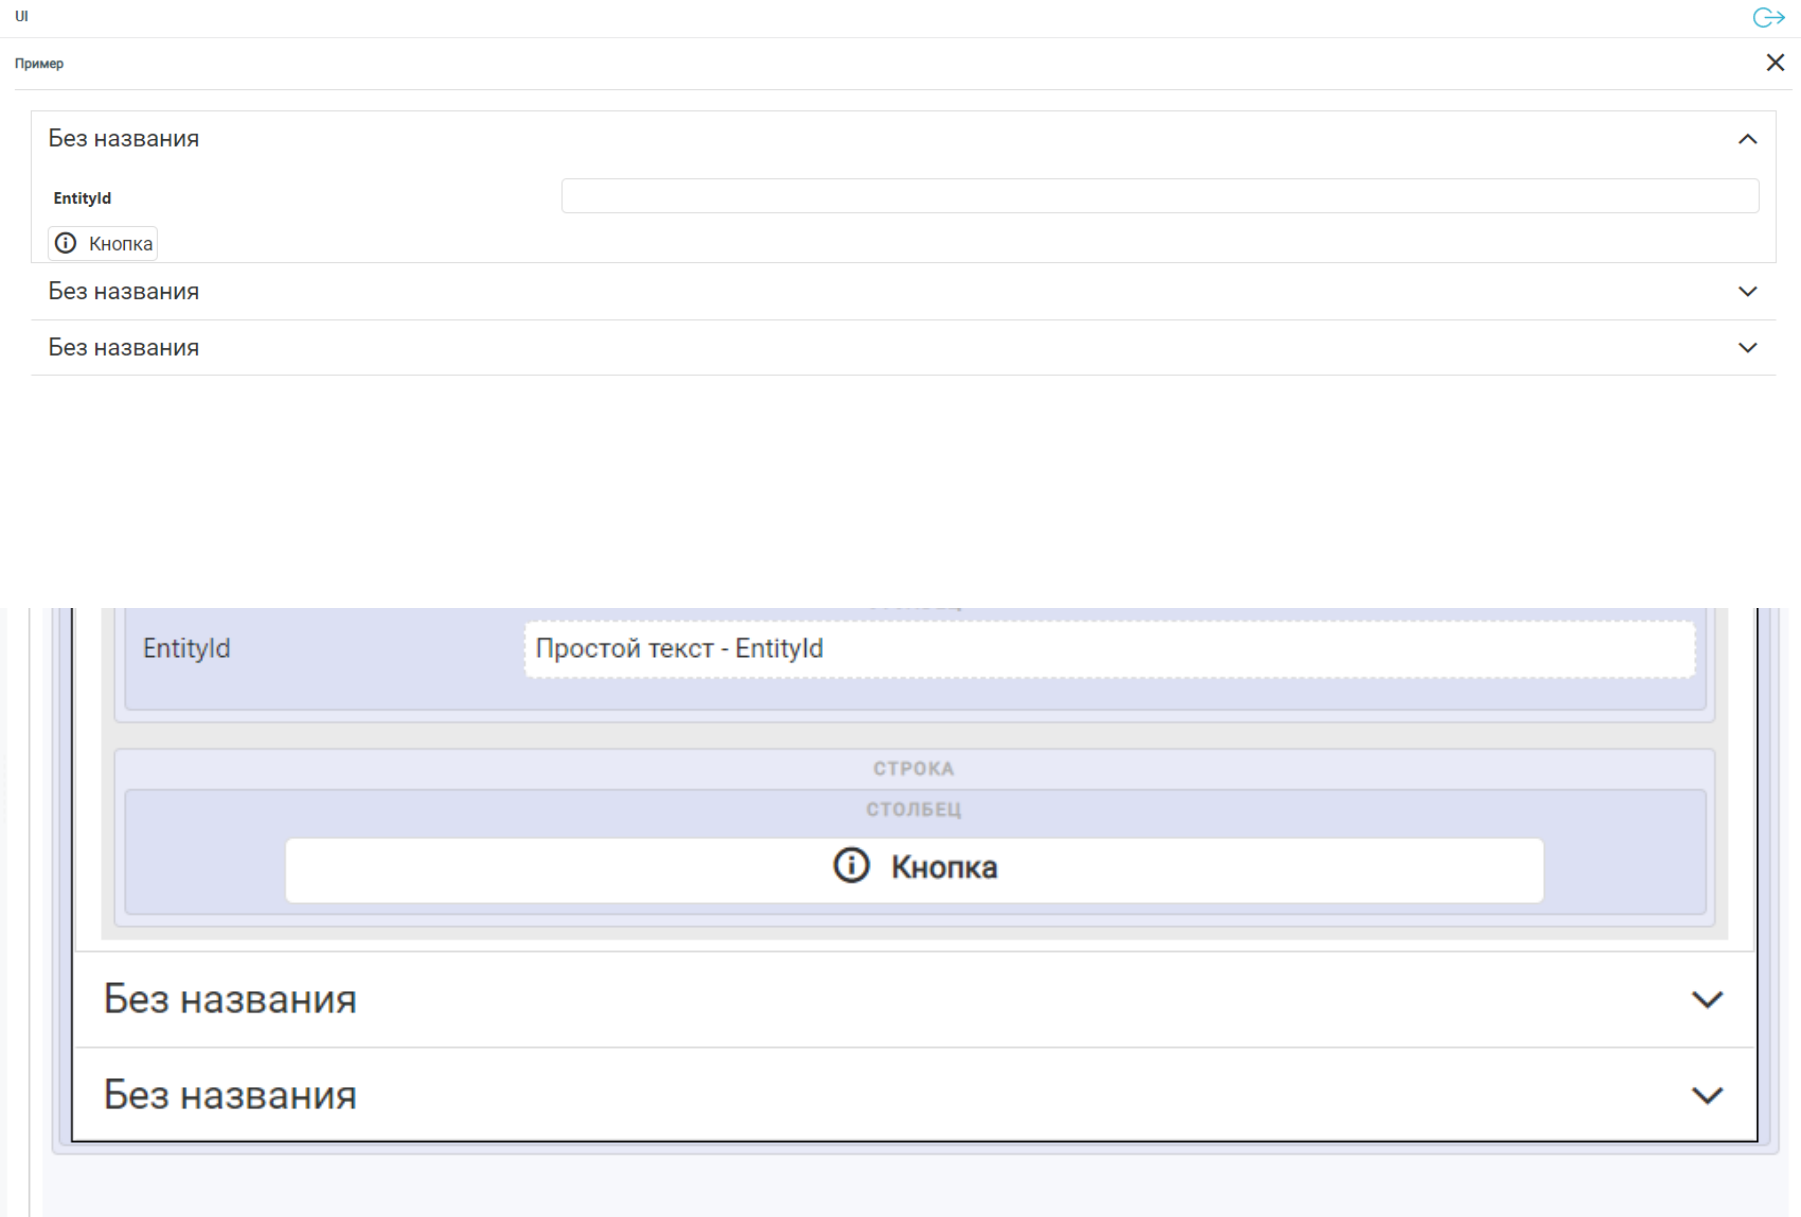Expand the first collapsed Без названия on the canvas
Image resolution: width=1801 pixels, height=1217 pixels.
tap(1706, 1000)
